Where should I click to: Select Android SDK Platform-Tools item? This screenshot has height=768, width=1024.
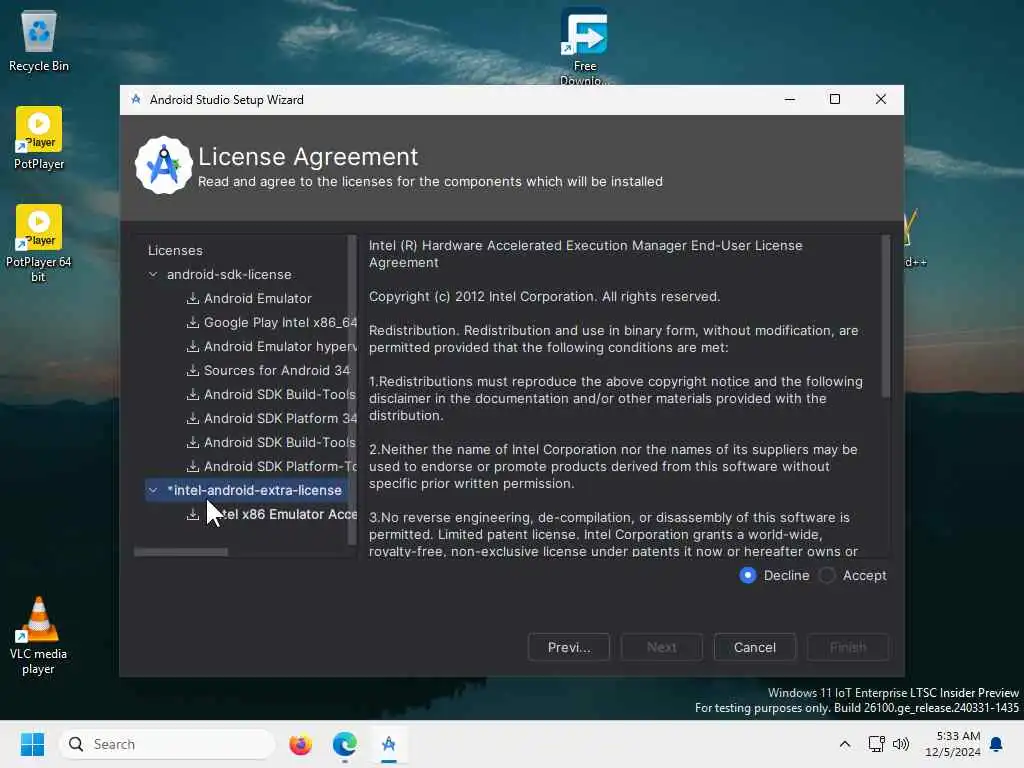(280, 466)
